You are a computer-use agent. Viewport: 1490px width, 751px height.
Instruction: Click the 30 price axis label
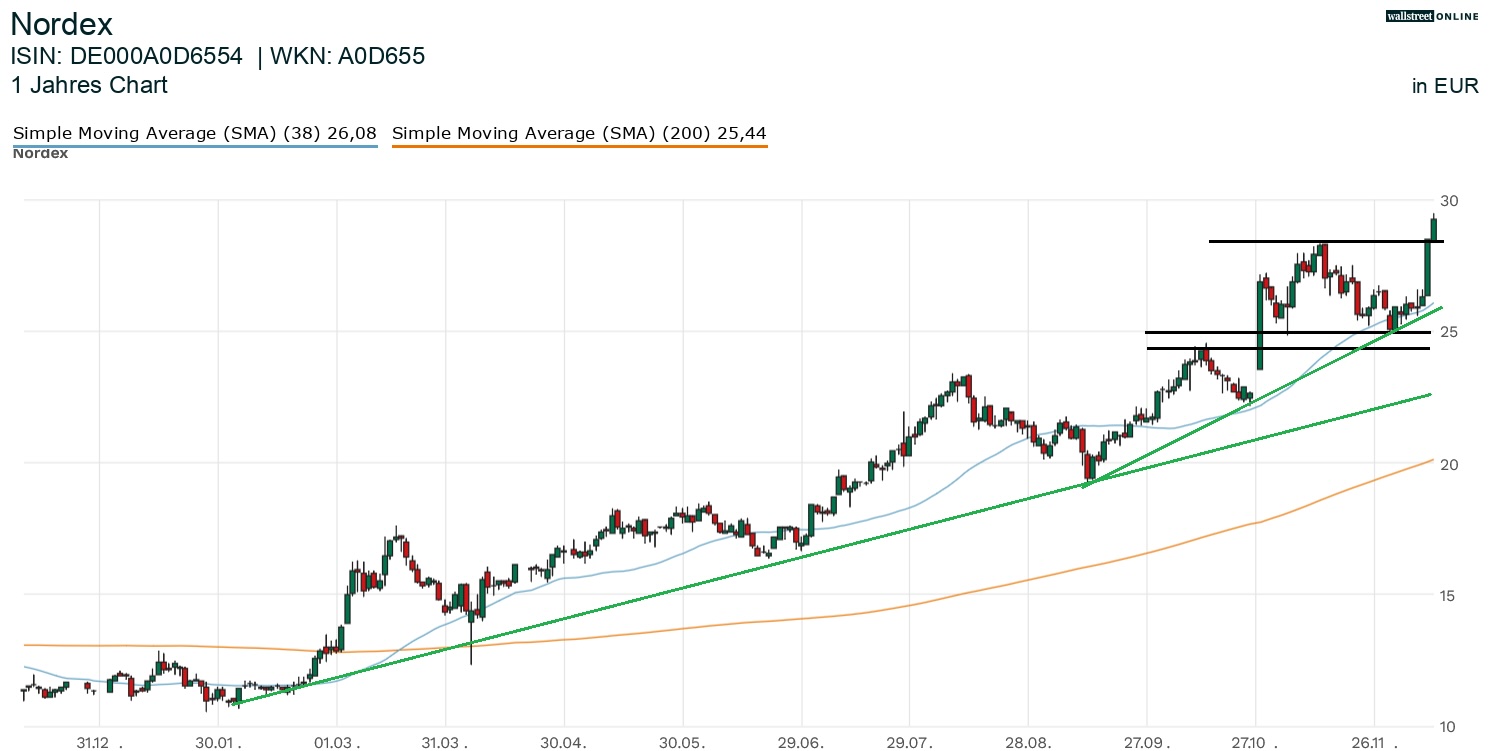tap(1449, 201)
